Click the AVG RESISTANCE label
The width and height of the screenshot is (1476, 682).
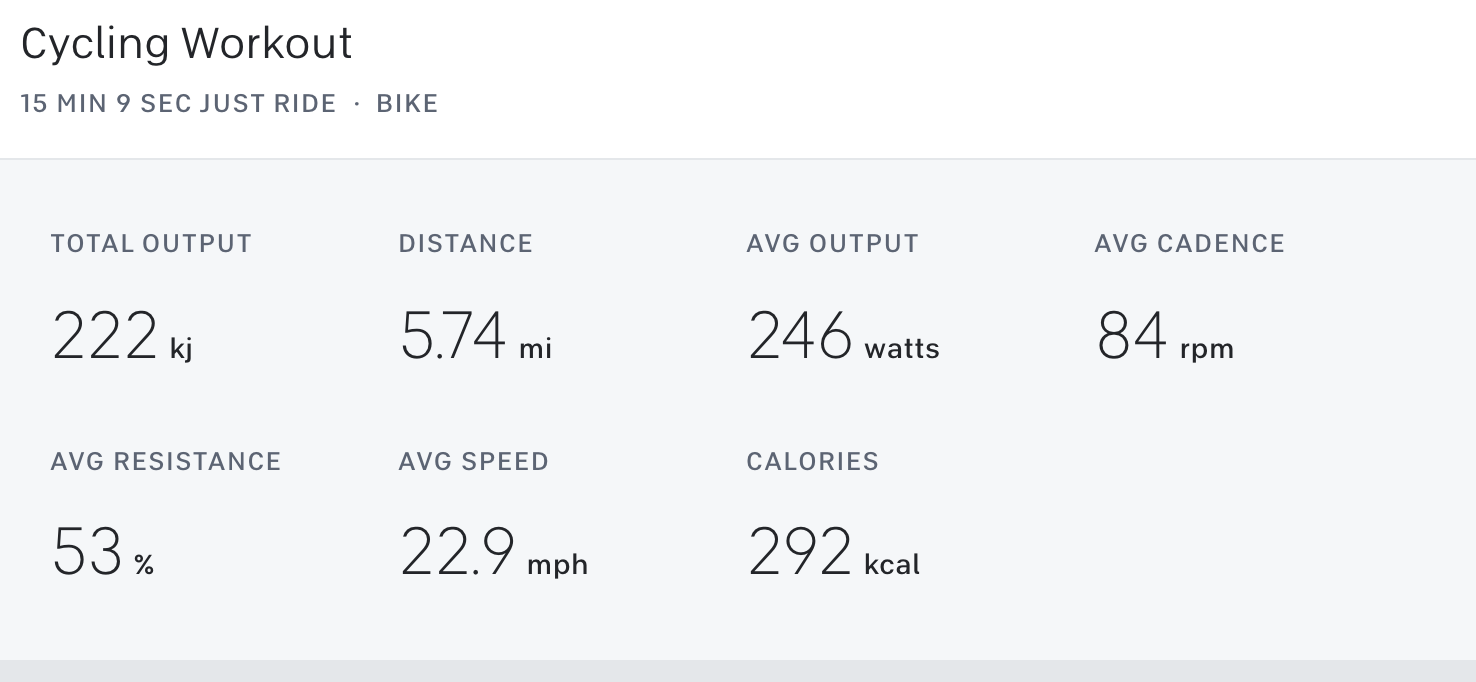[166, 462]
